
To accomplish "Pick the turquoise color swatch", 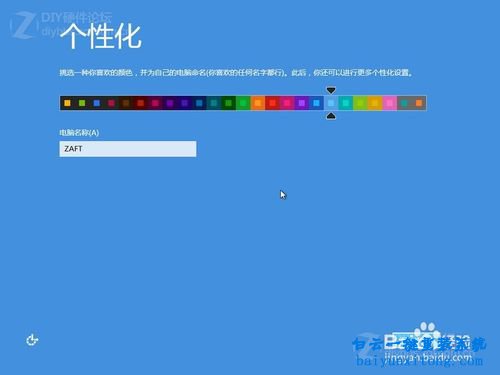I will tap(346, 103).
